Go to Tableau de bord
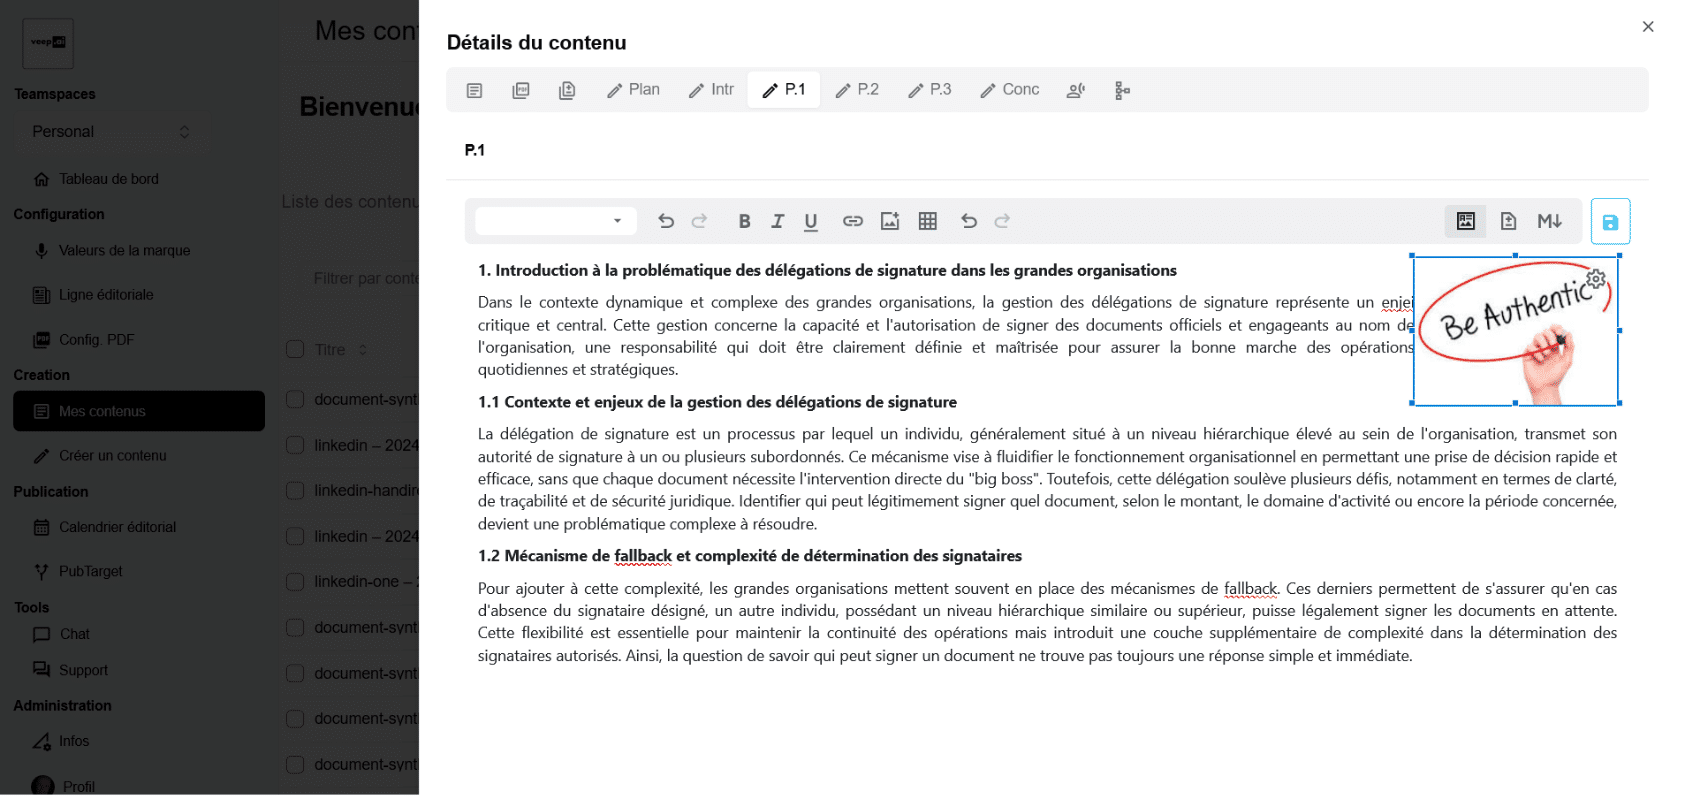 (96, 179)
